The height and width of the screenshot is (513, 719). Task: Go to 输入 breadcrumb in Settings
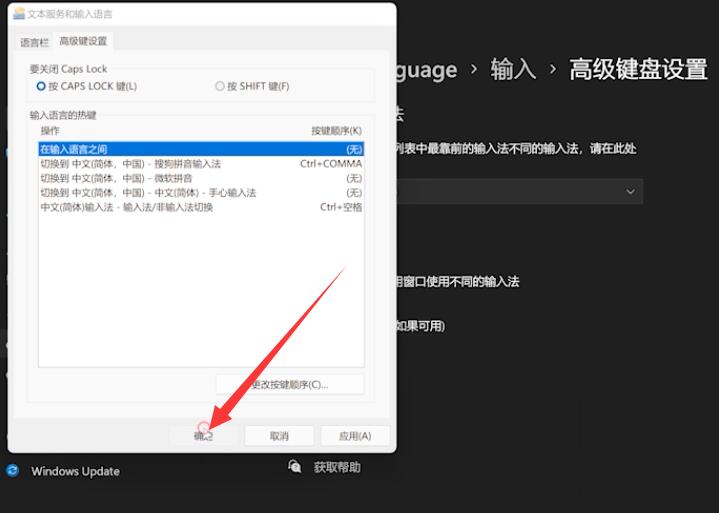coord(513,70)
